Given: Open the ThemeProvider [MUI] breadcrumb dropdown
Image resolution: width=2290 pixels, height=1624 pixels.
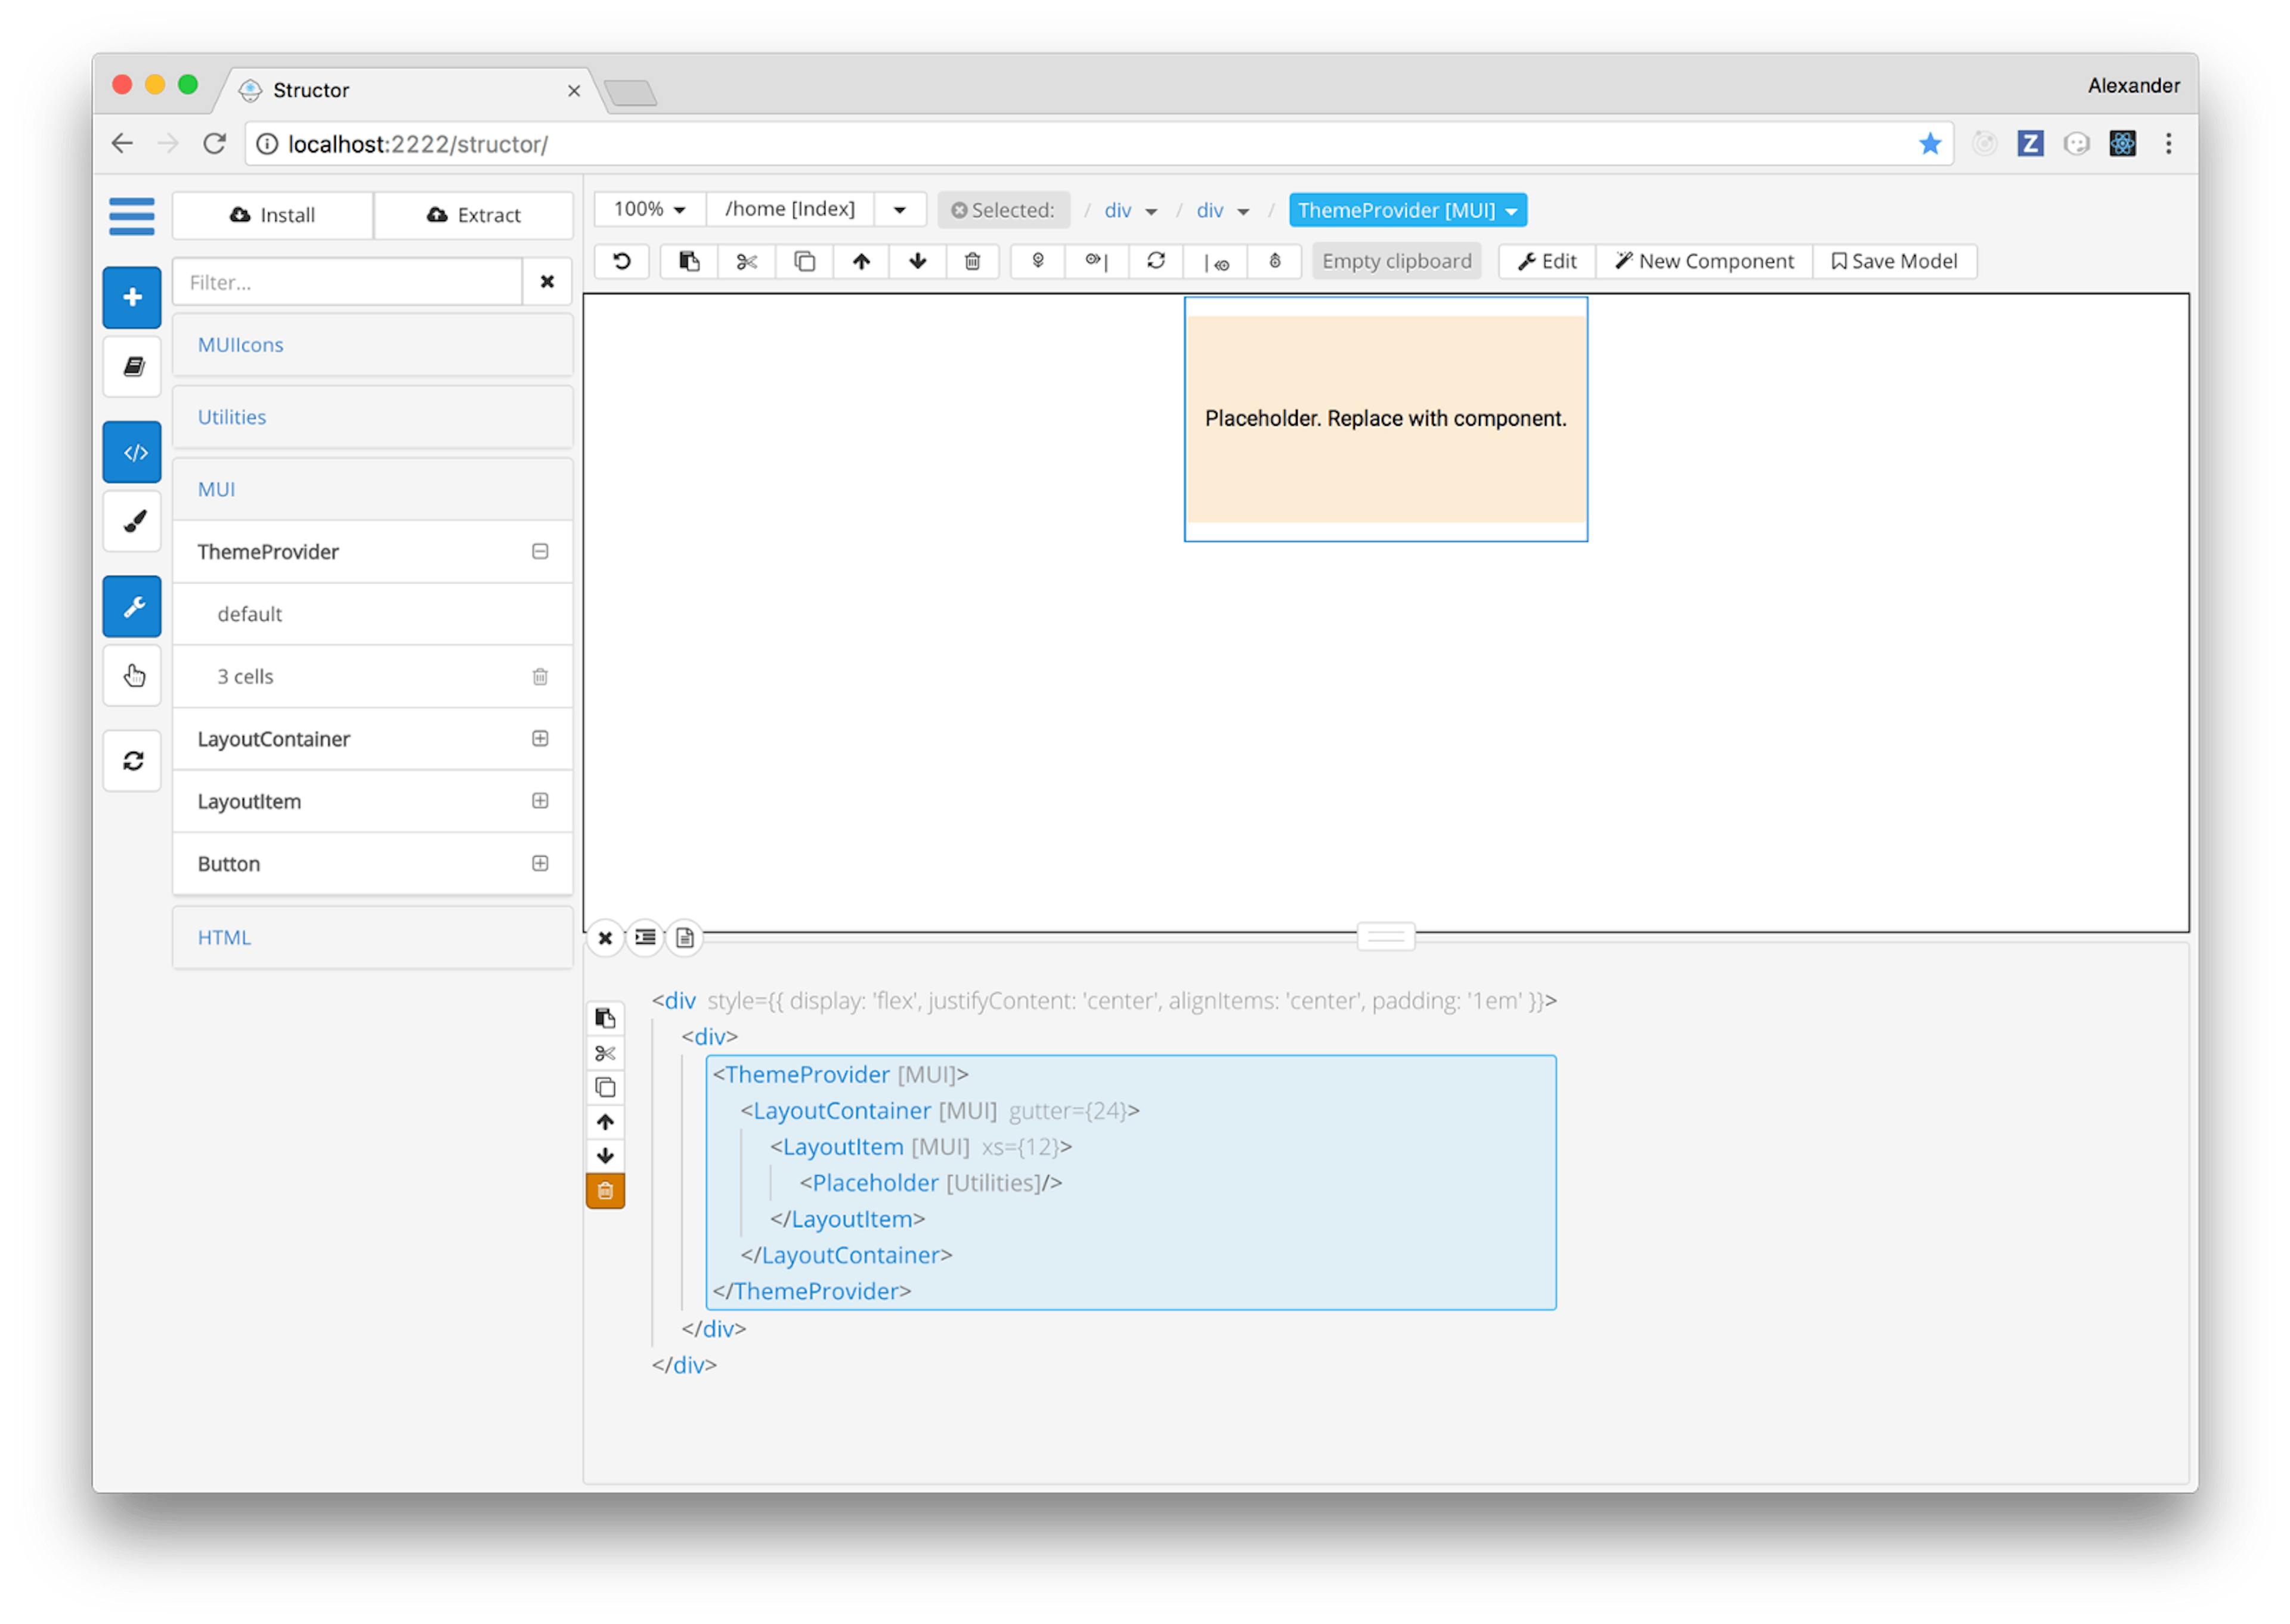Looking at the screenshot, I should point(1407,210).
